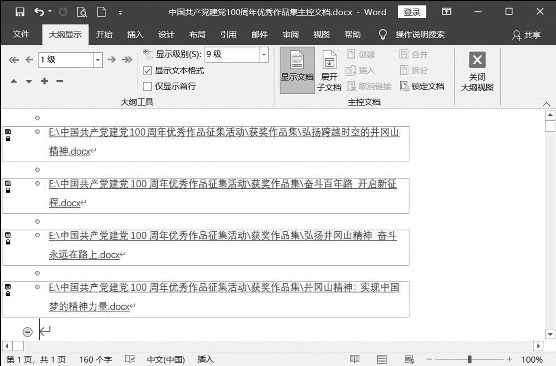Screen dimensions: 556x366
Task: Click the 合并 subdocuments button
Action: 414,55
